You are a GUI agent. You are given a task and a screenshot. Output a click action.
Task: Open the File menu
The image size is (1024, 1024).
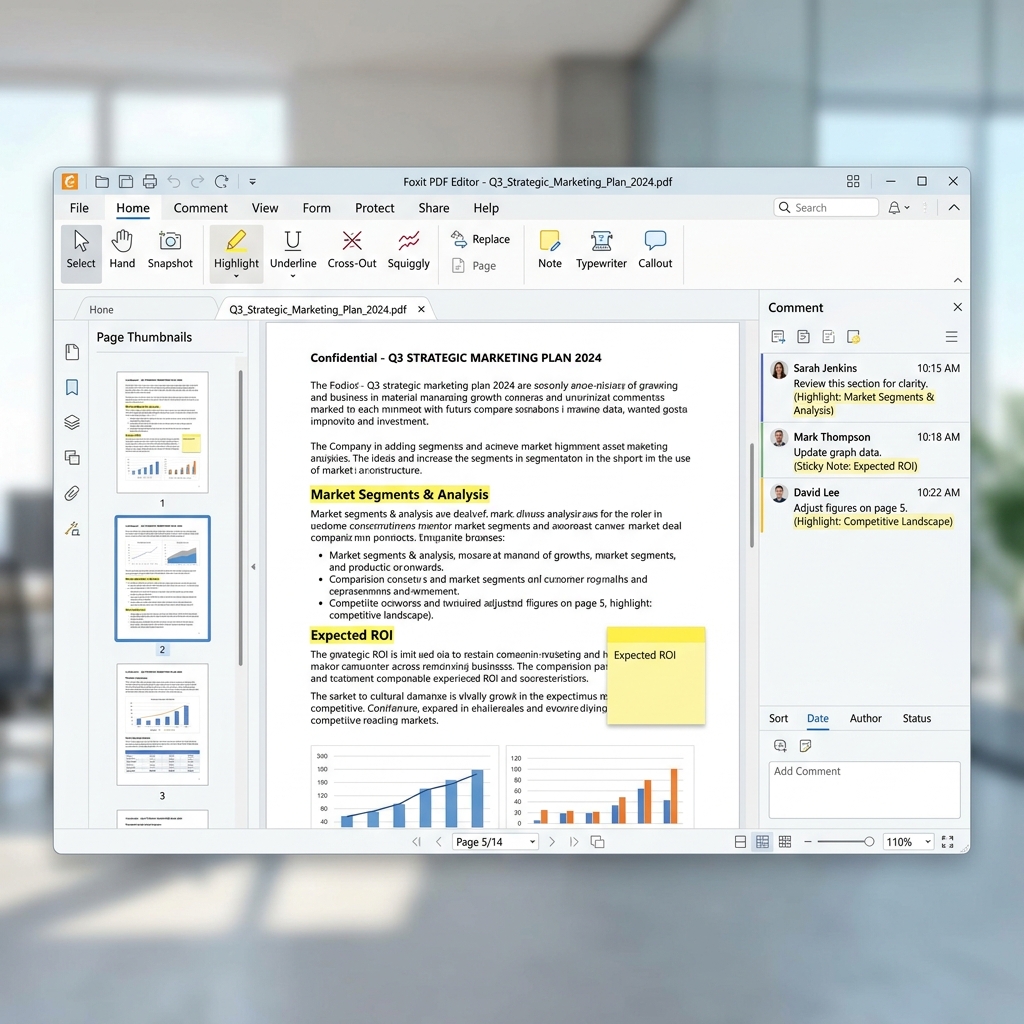[79, 208]
